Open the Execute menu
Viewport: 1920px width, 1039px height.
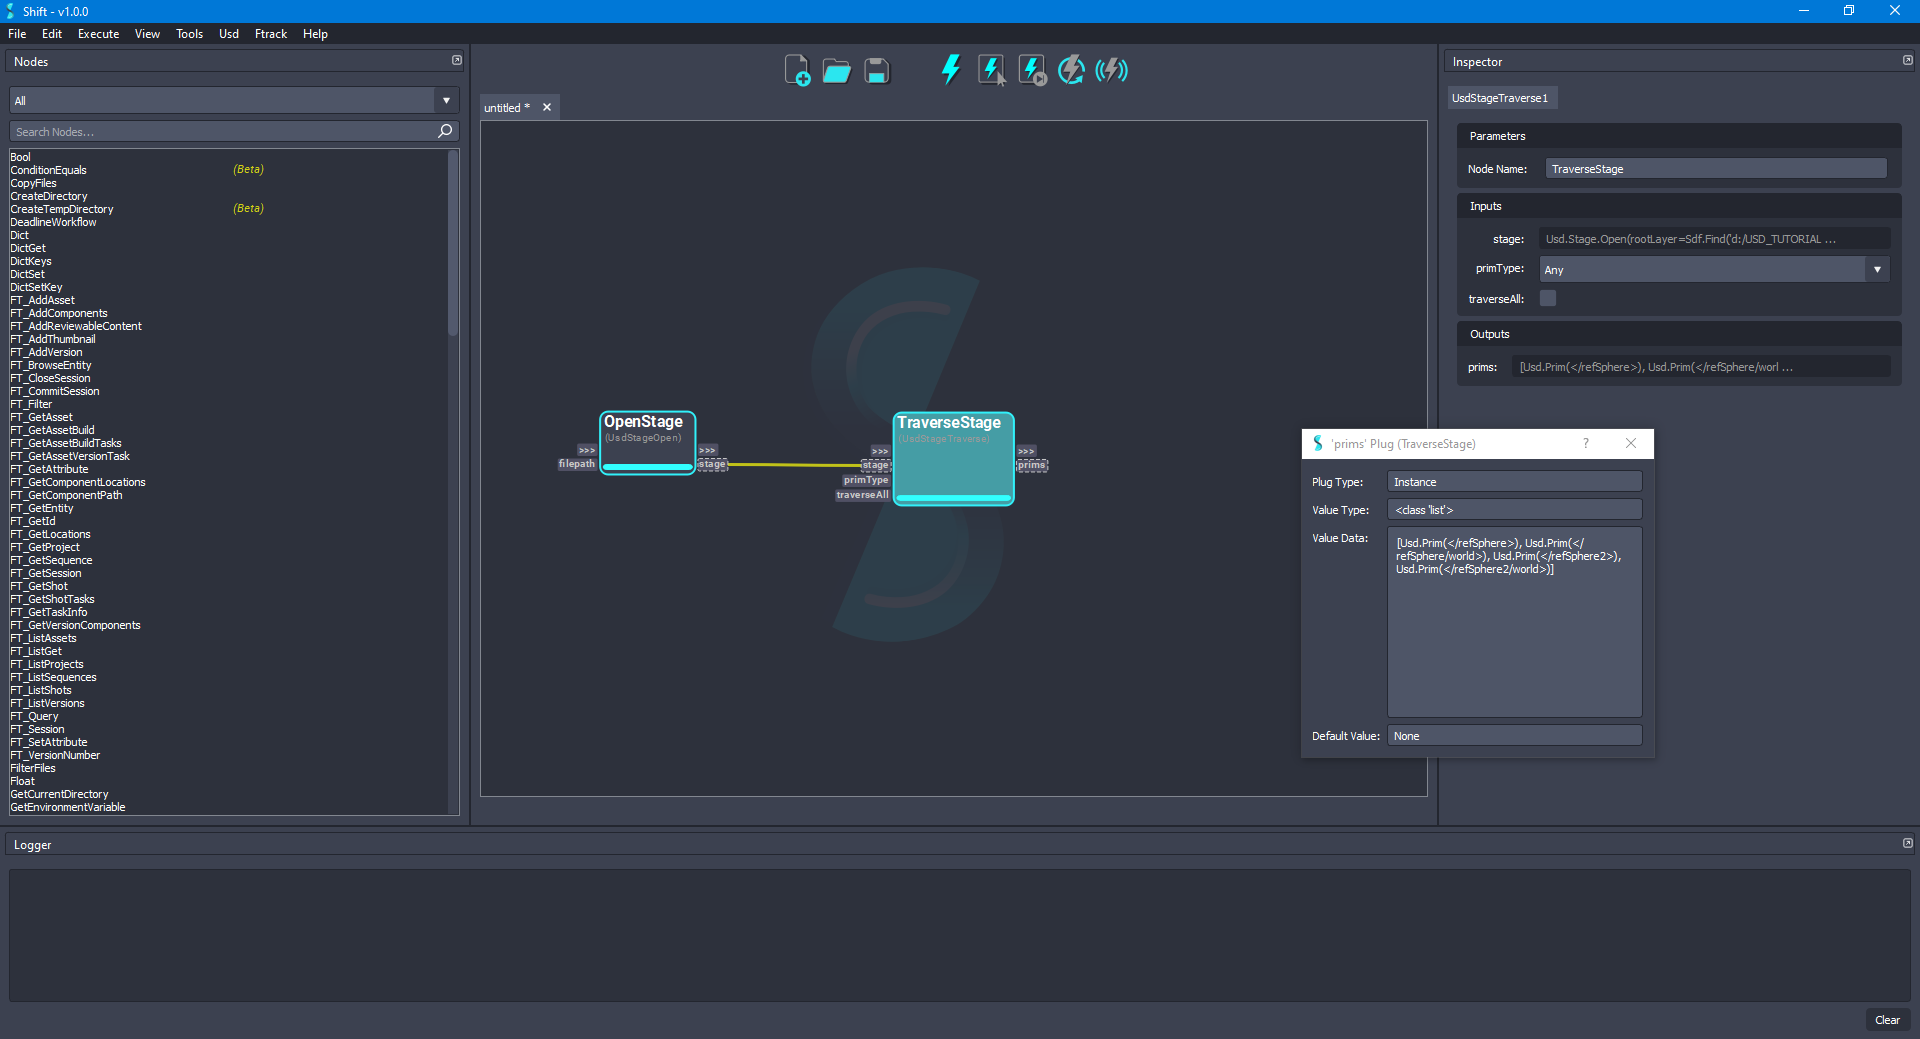[98, 34]
